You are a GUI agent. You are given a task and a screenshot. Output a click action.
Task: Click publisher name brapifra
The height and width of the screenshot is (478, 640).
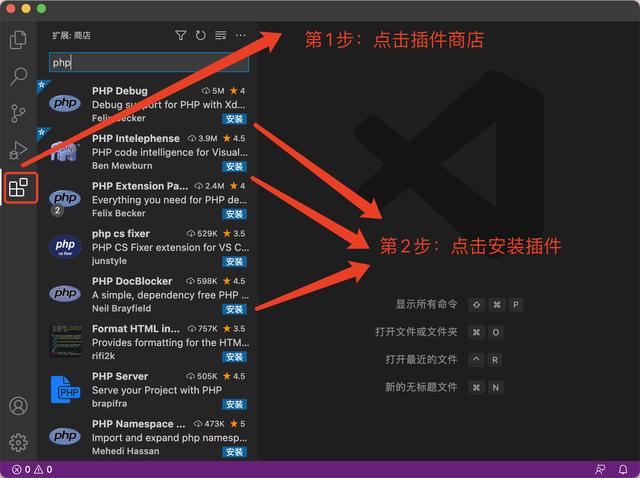point(109,403)
